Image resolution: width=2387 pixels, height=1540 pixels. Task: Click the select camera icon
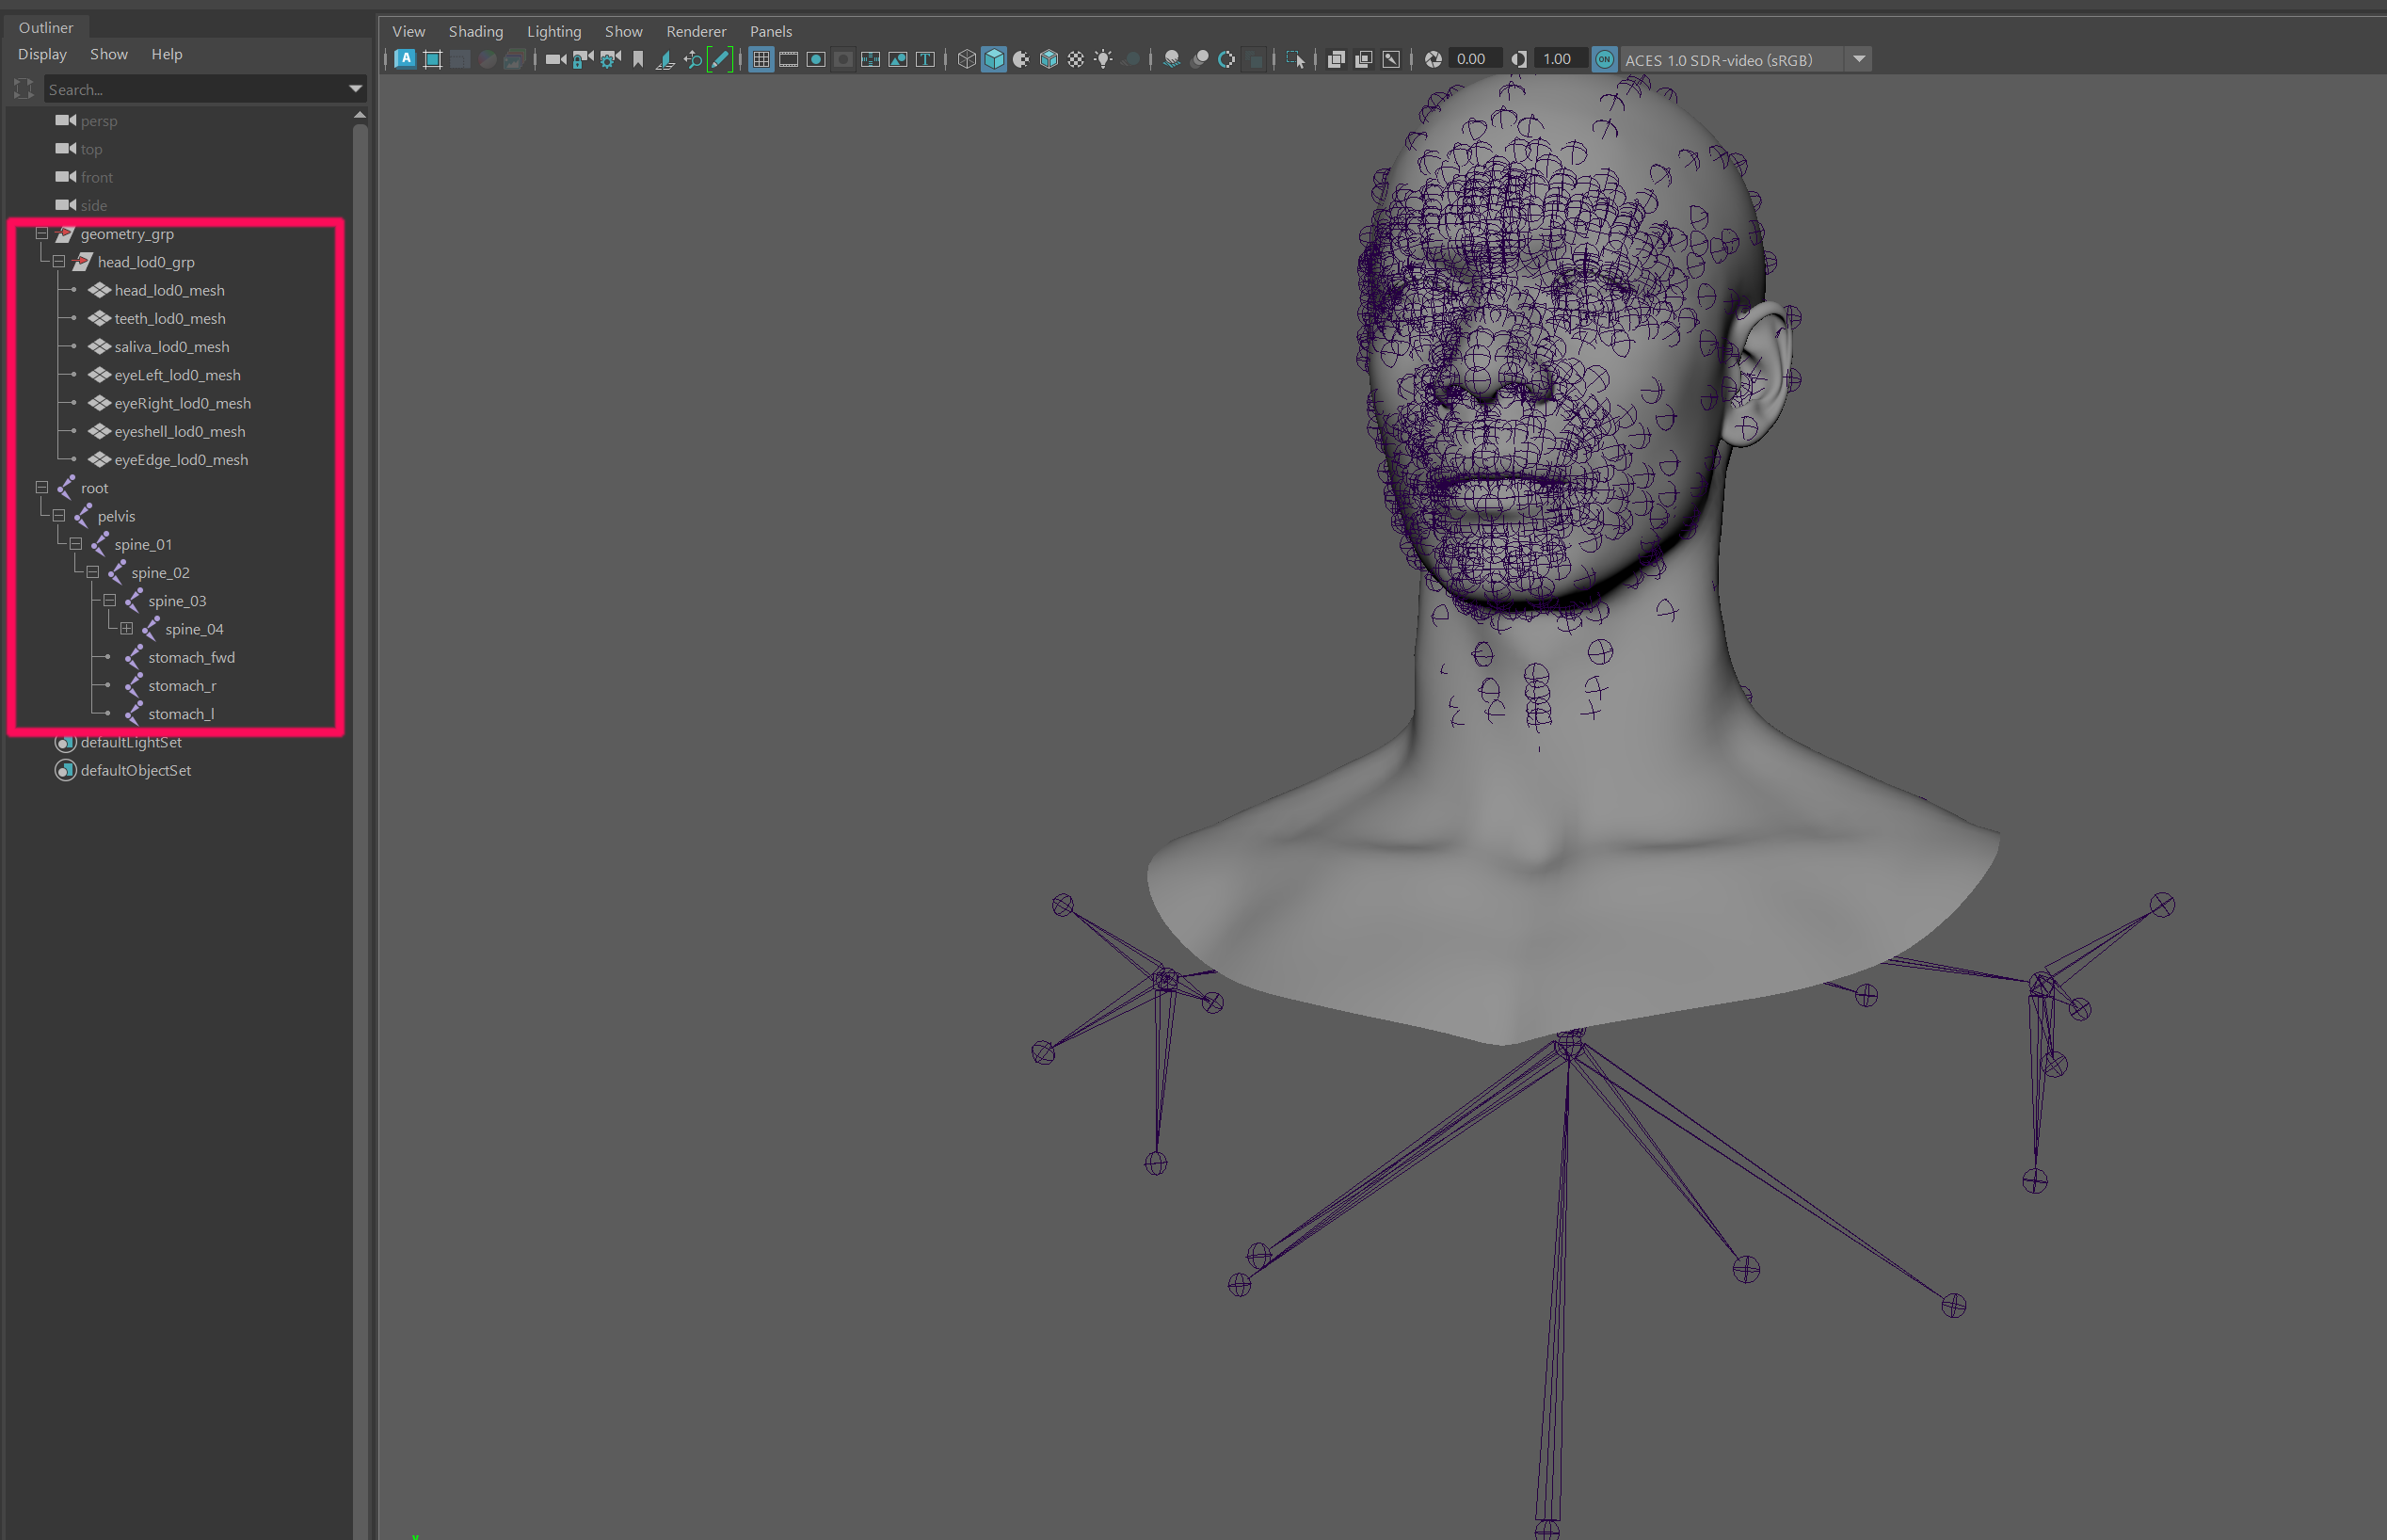(x=555, y=60)
